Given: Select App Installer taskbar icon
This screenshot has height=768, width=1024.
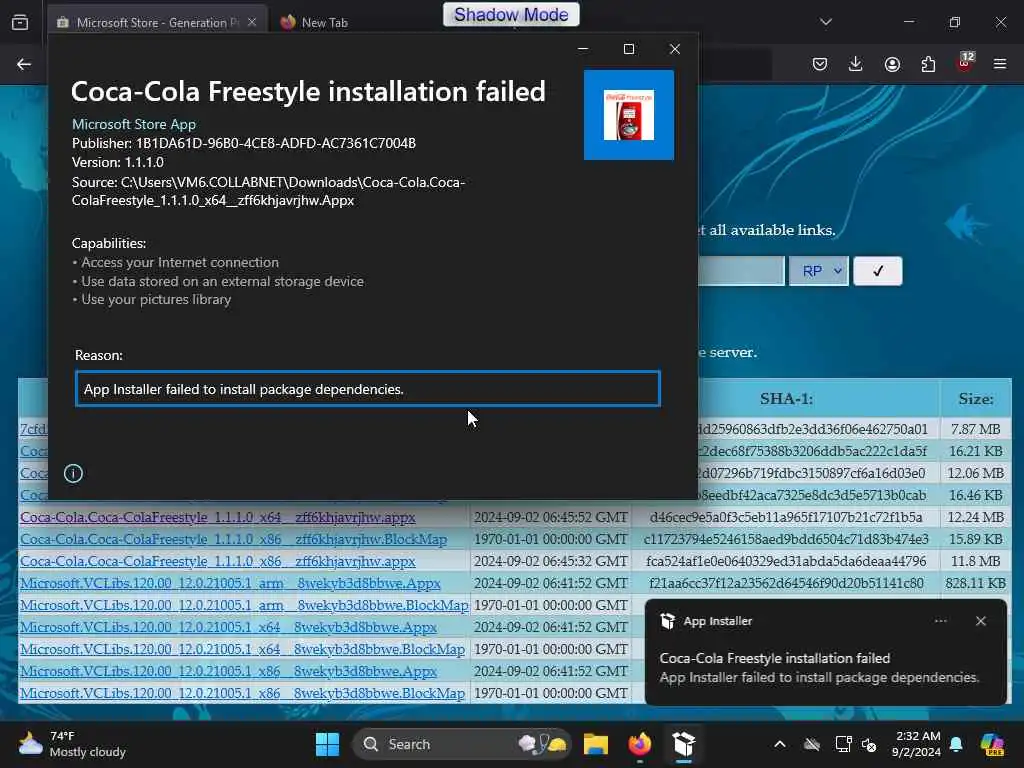Looking at the screenshot, I should click(x=683, y=744).
